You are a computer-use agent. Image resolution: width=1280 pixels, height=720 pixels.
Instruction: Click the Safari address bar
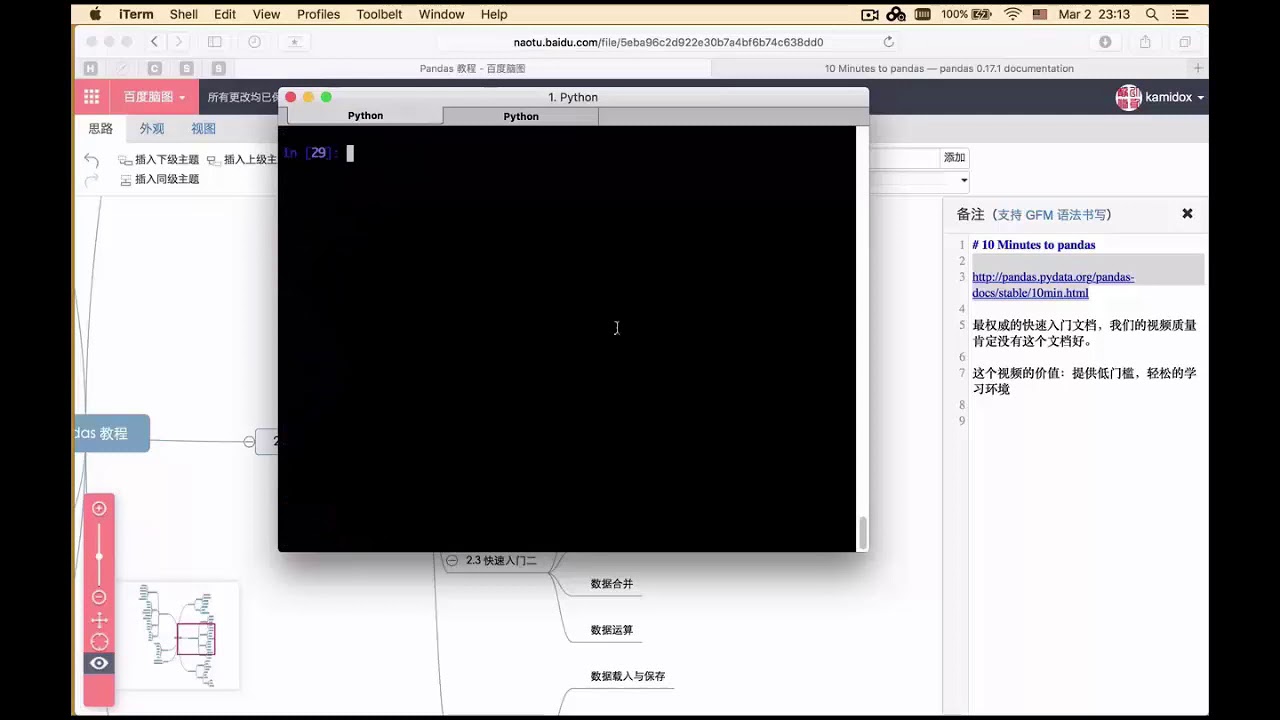pos(668,42)
